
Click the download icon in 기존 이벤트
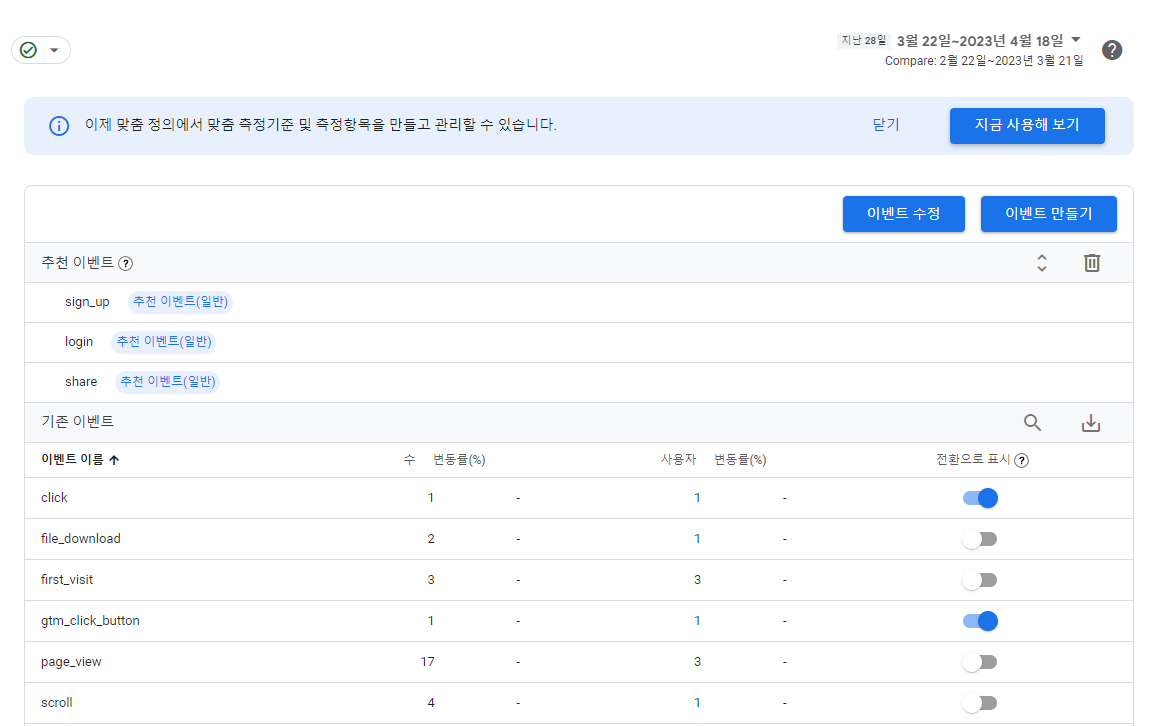coord(1091,423)
